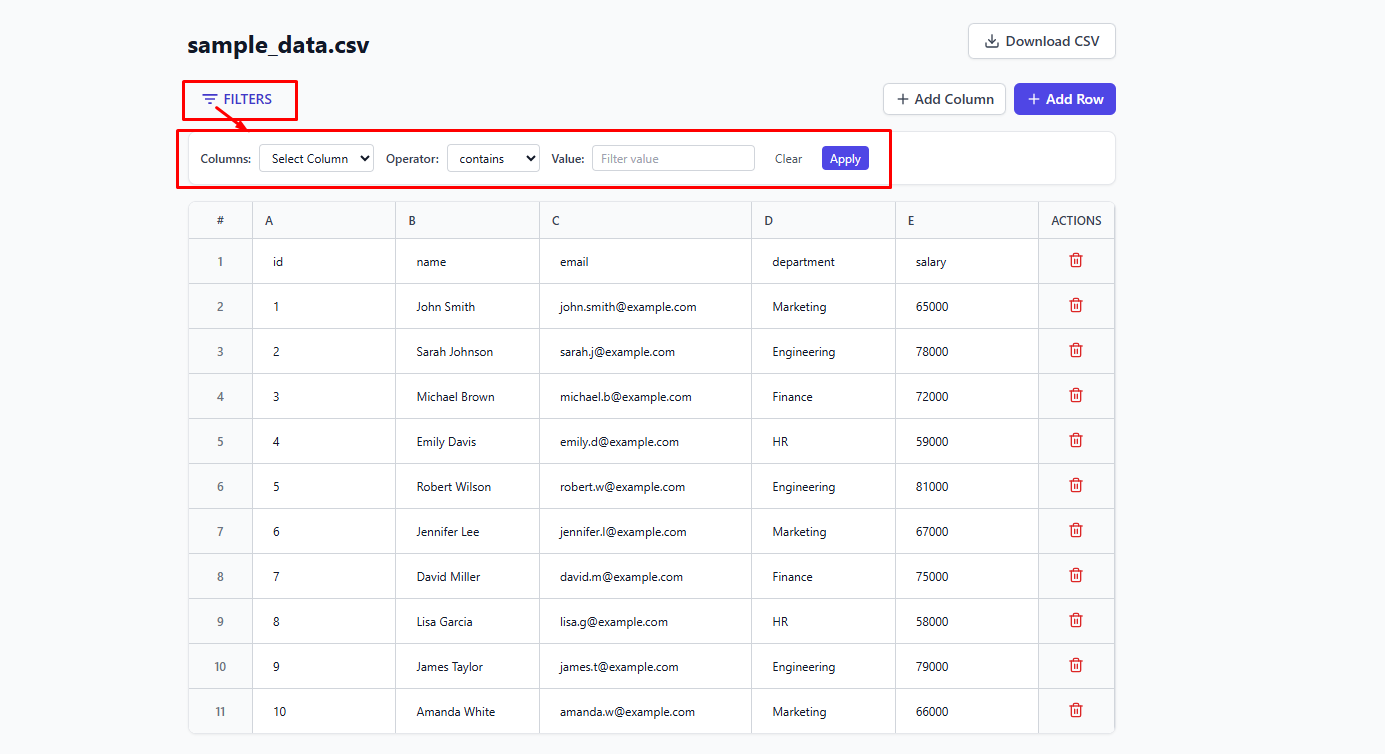Click trash icon next to Robert Wilson
This screenshot has height=754, width=1385.
tap(1076, 486)
